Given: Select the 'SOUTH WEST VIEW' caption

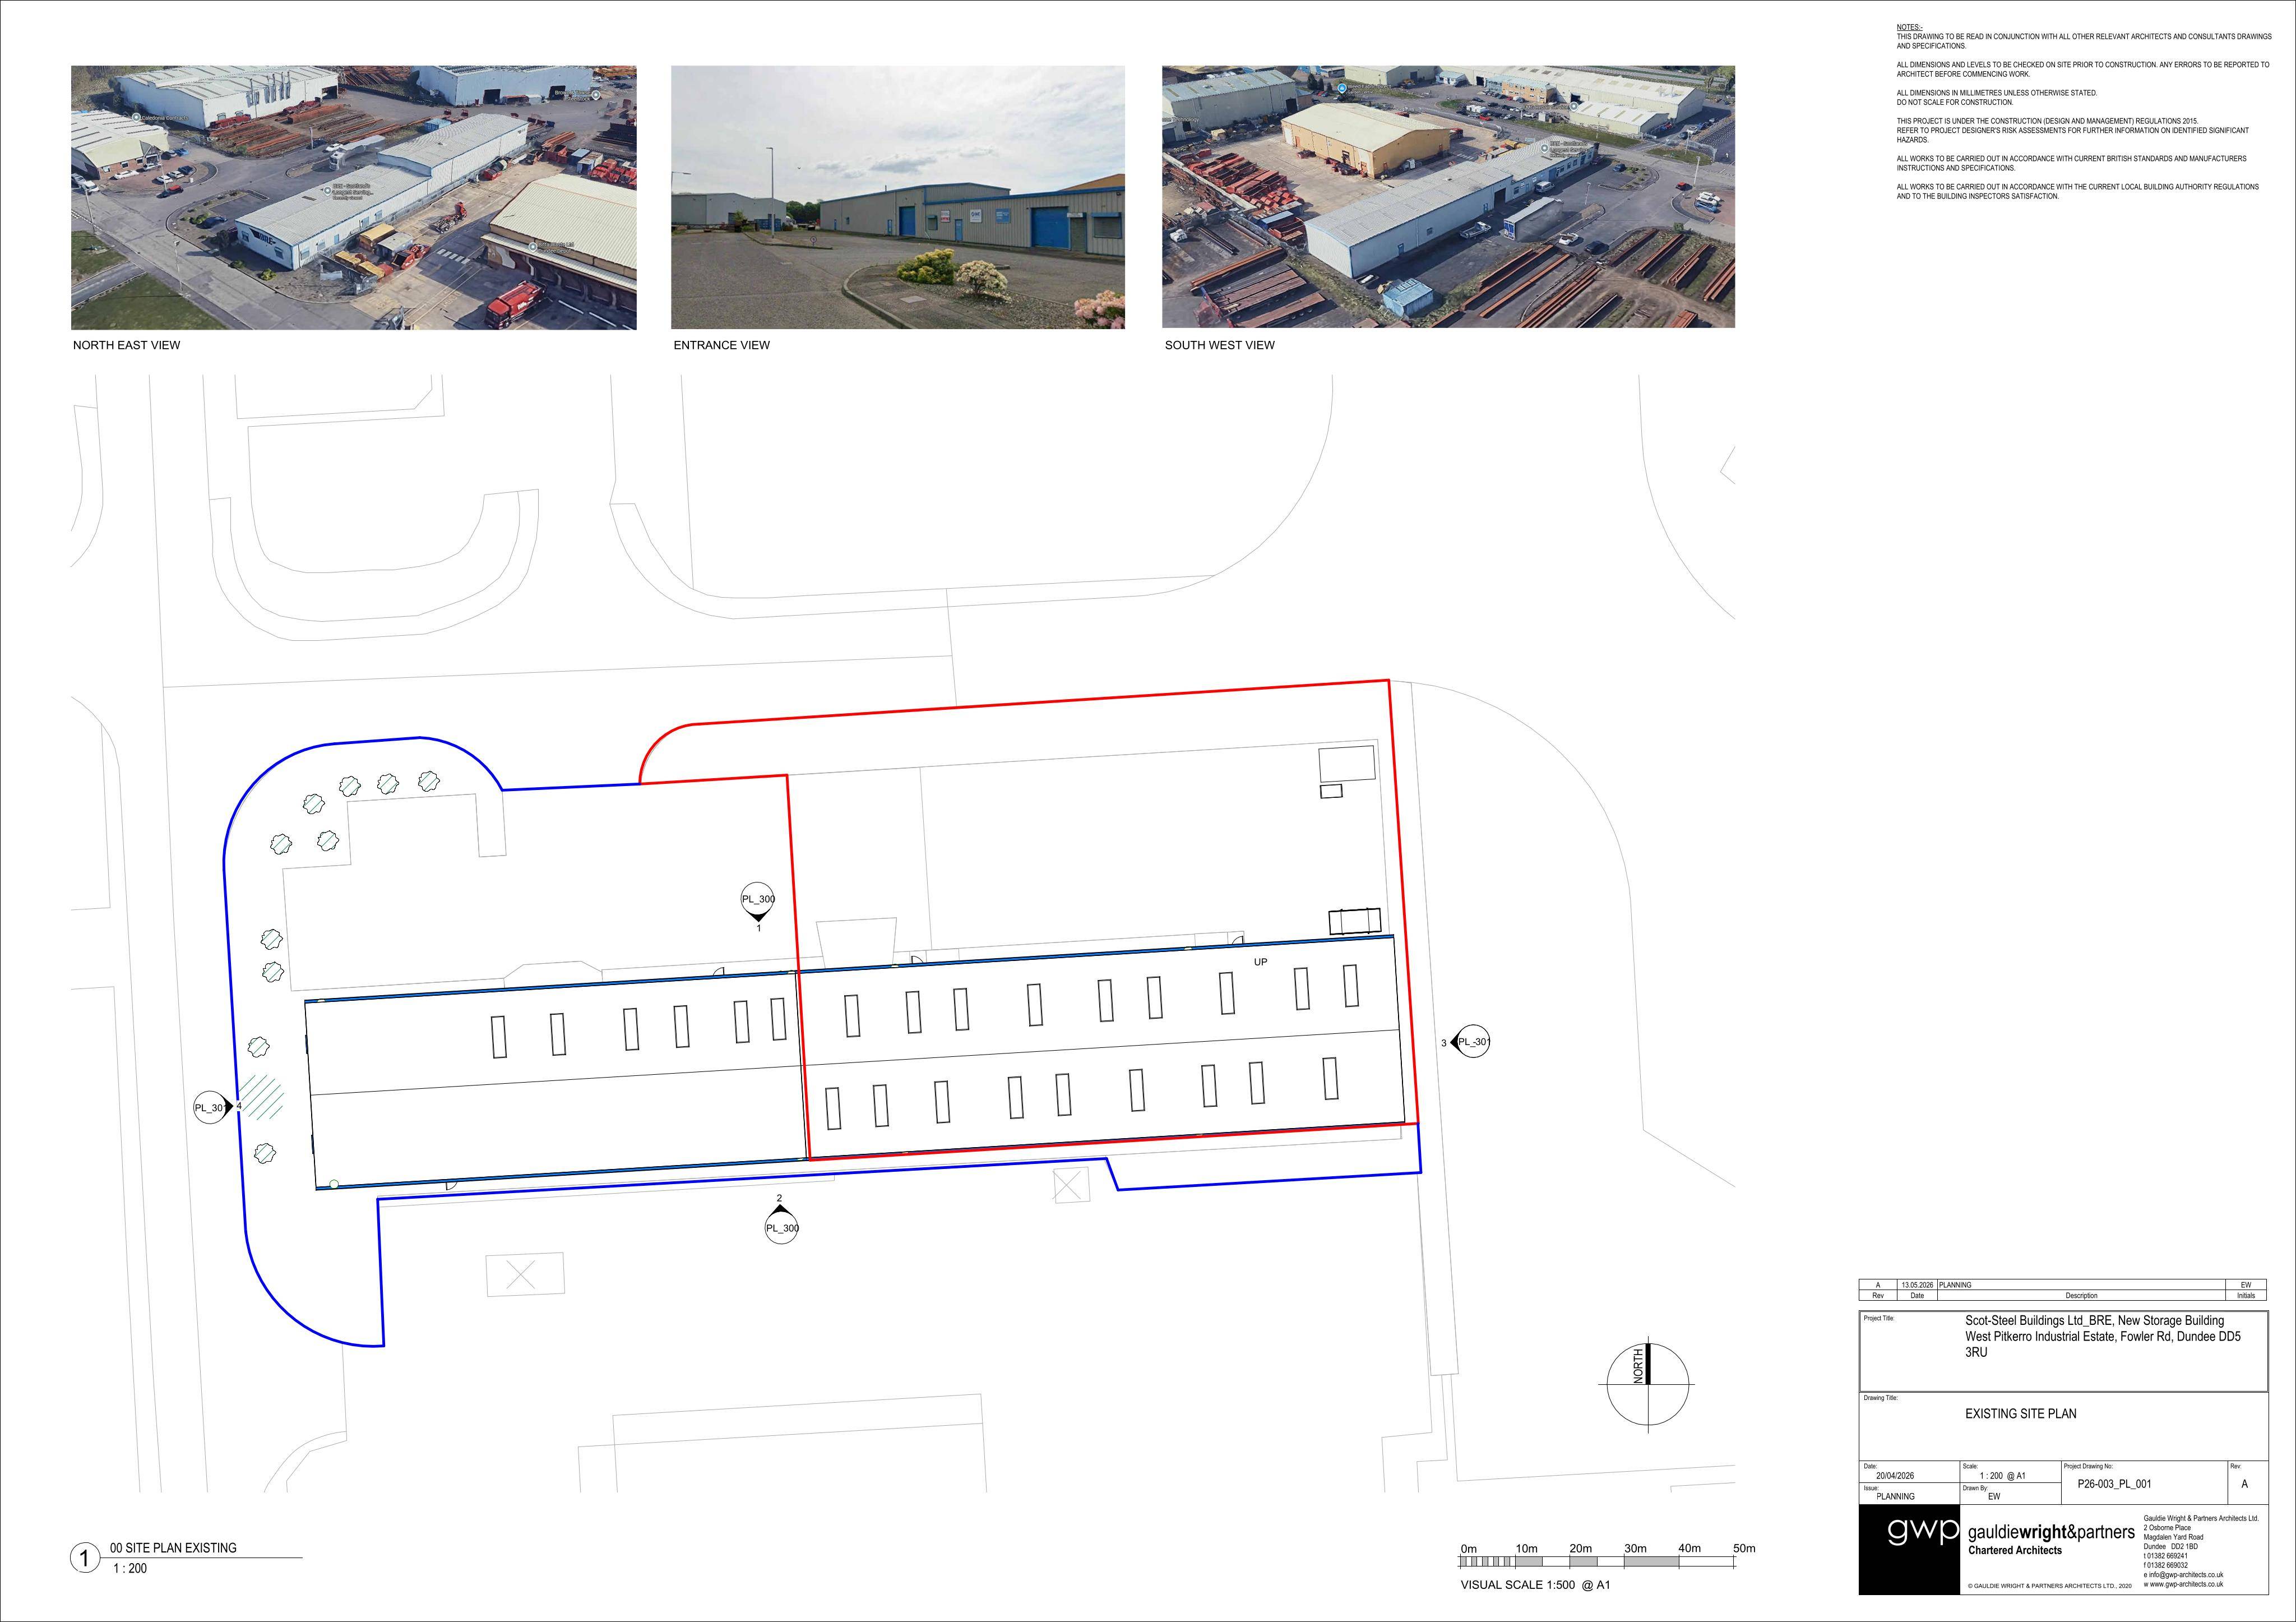Looking at the screenshot, I should [x=1220, y=345].
